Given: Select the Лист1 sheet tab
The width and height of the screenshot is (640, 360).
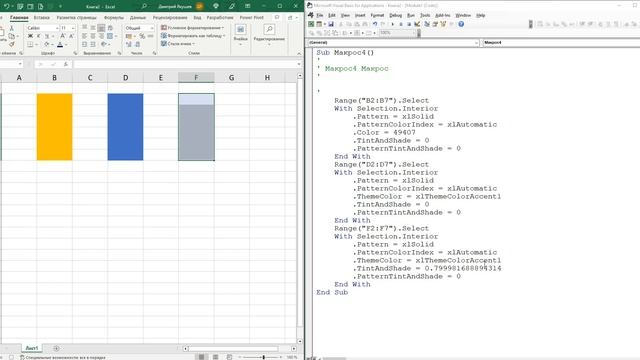Looking at the screenshot, I should click(x=32, y=348).
